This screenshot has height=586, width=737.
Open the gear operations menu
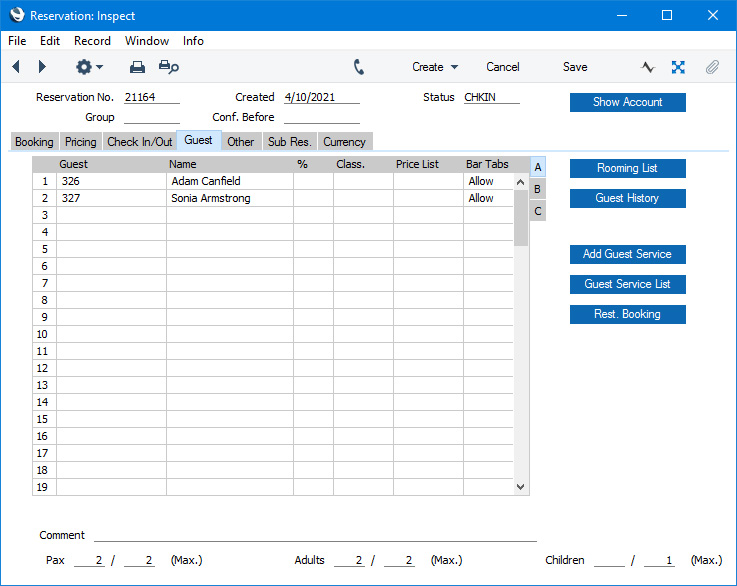(x=89, y=67)
